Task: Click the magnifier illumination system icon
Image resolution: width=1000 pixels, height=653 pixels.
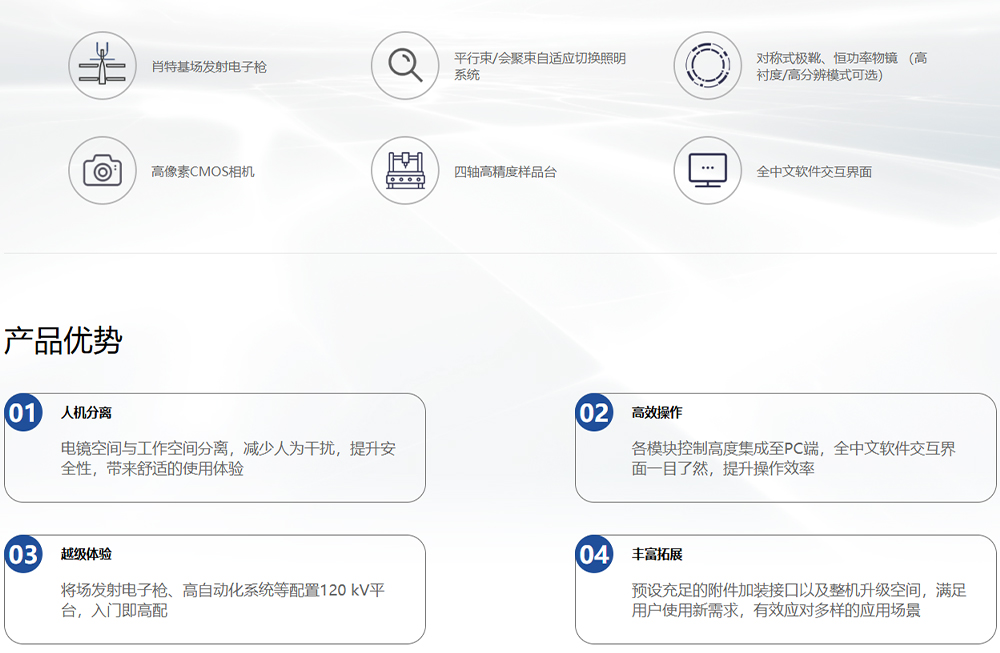Action: click(x=405, y=66)
